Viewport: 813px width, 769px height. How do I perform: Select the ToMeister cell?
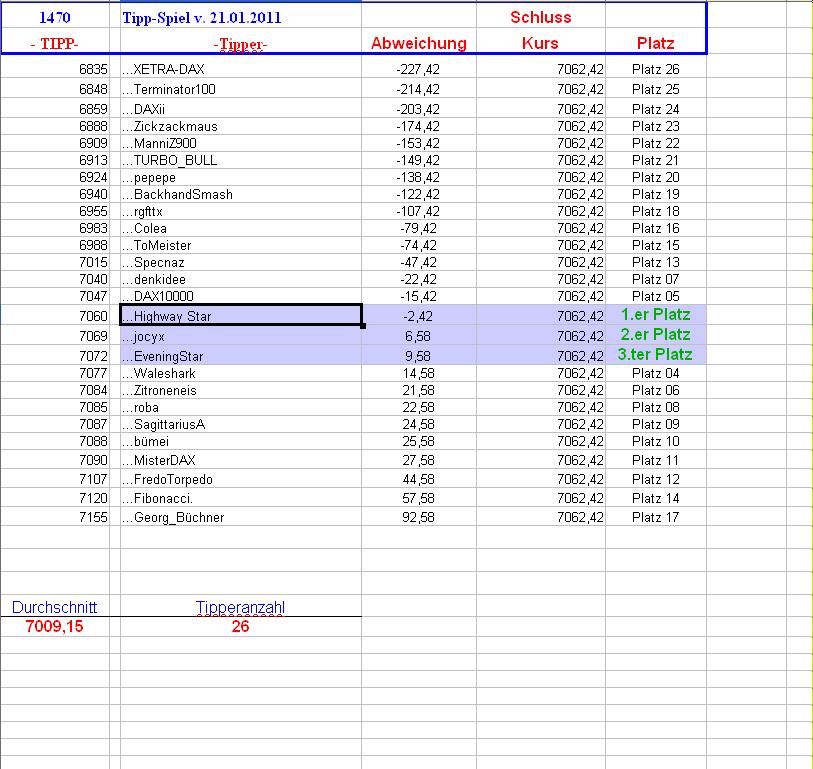pos(241,245)
